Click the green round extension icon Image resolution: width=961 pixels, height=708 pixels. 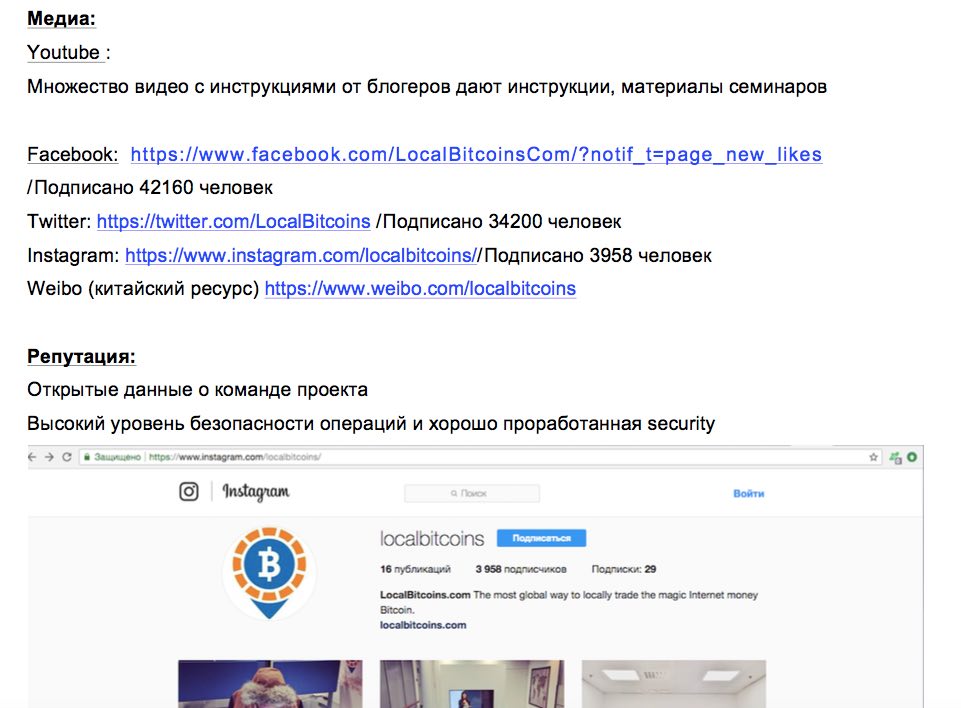pyautogui.click(x=912, y=457)
